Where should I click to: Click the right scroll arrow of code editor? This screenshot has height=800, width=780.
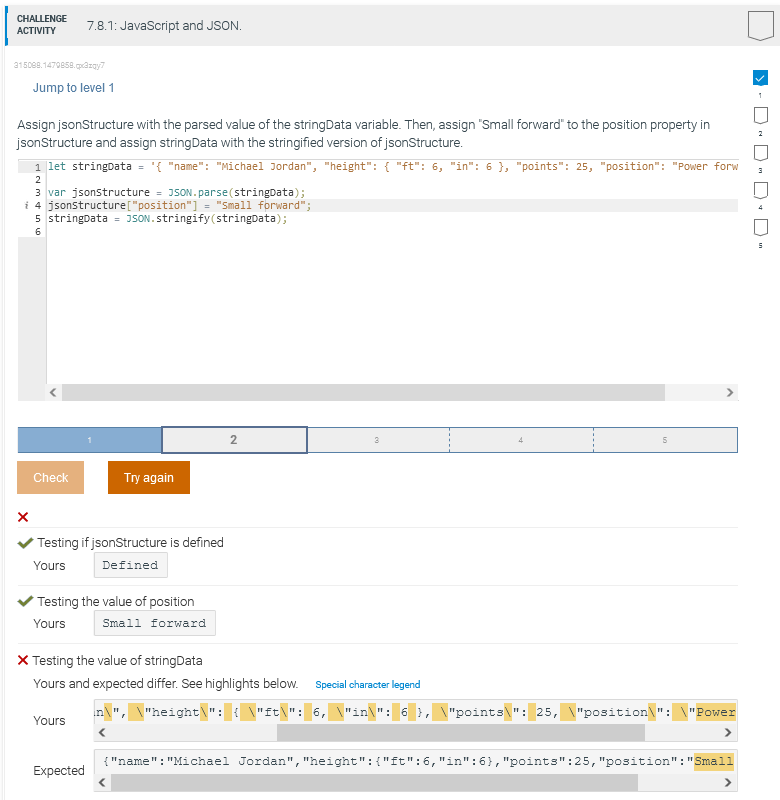click(729, 393)
